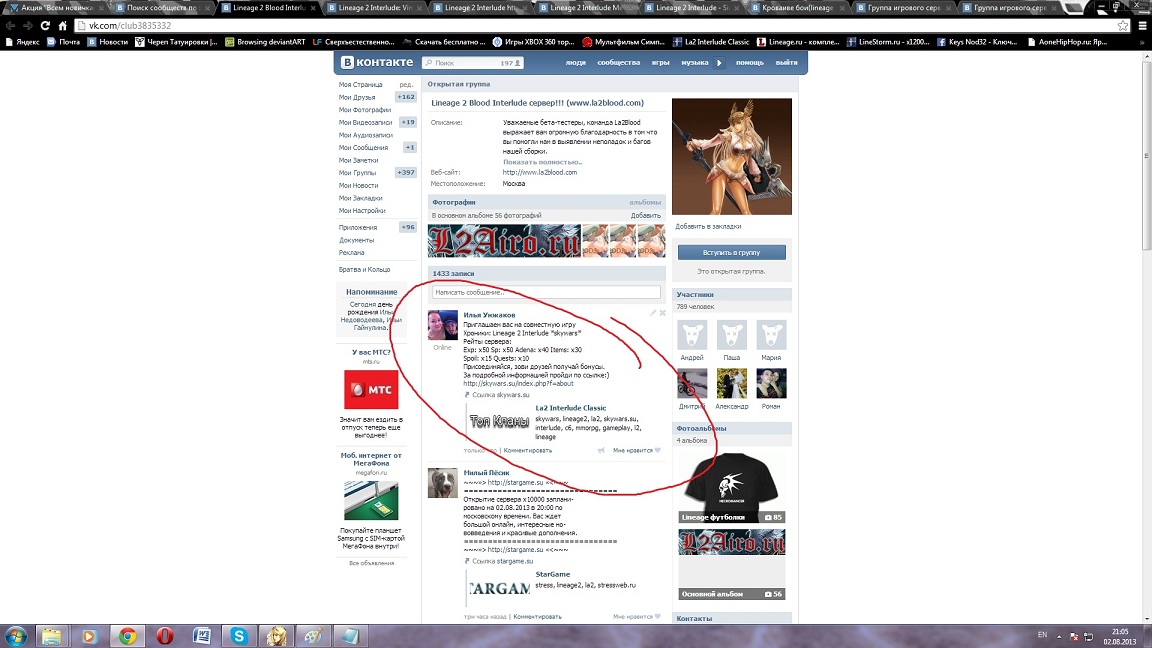This screenshot has width=1152, height=648.
Task: Open website link http://www.la2blood.com
Action: [540, 173]
